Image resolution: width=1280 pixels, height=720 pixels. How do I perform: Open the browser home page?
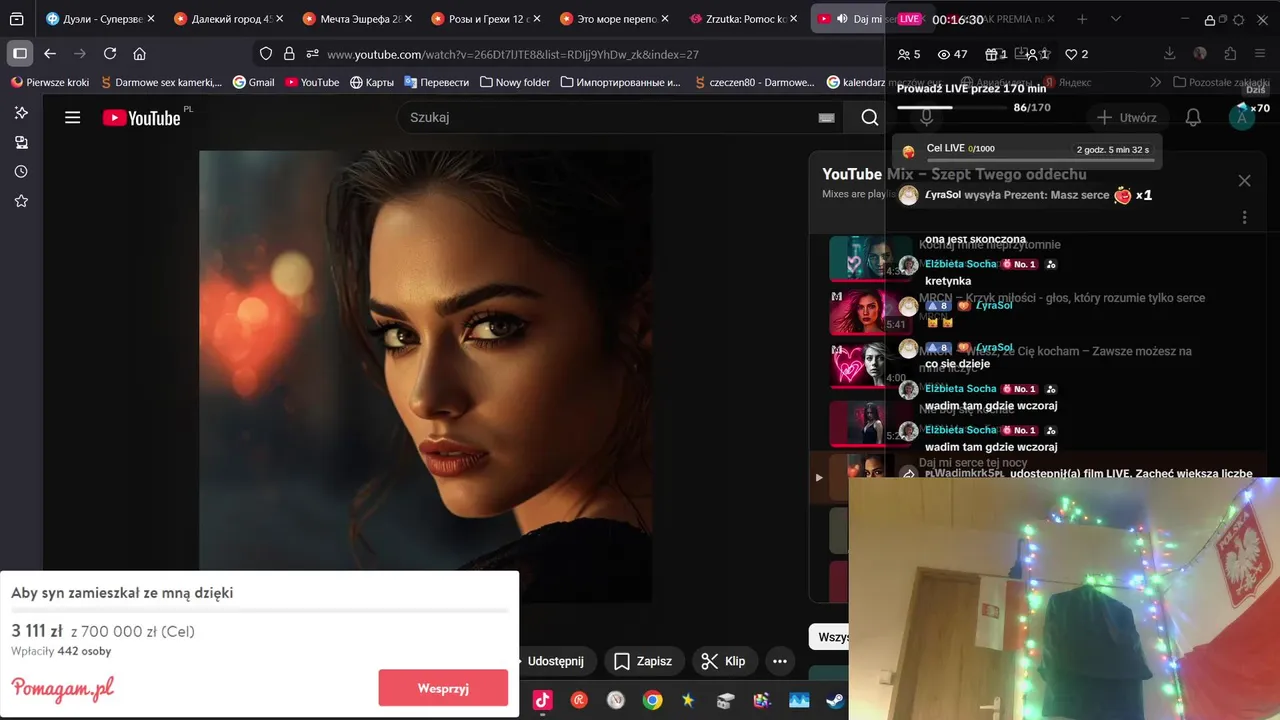[x=139, y=54]
